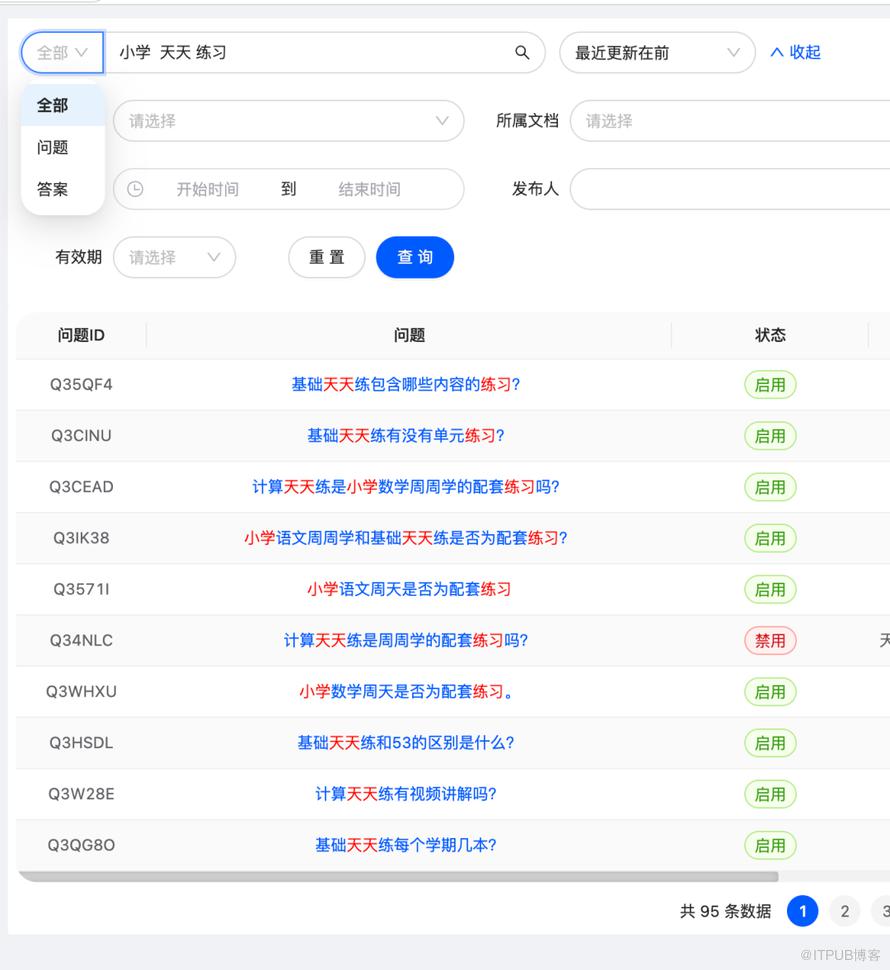
Task: Open the 全部 search type dropdown
Action: coord(62,53)
